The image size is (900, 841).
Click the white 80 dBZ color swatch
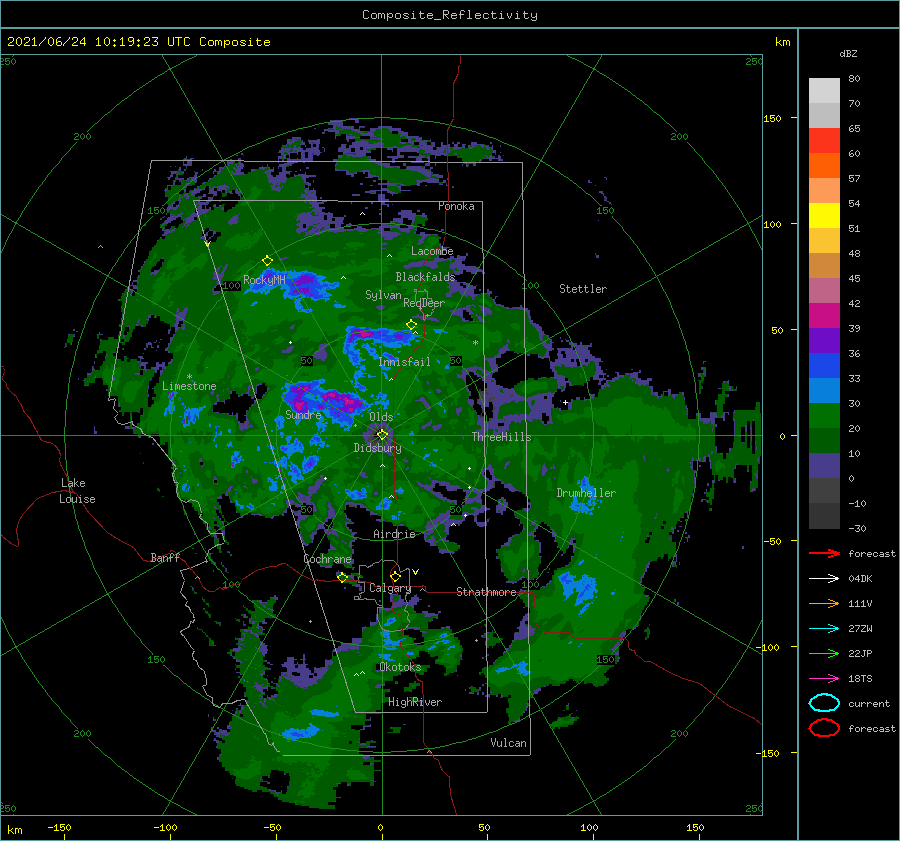pyautogui.click(x=824, y=91)
